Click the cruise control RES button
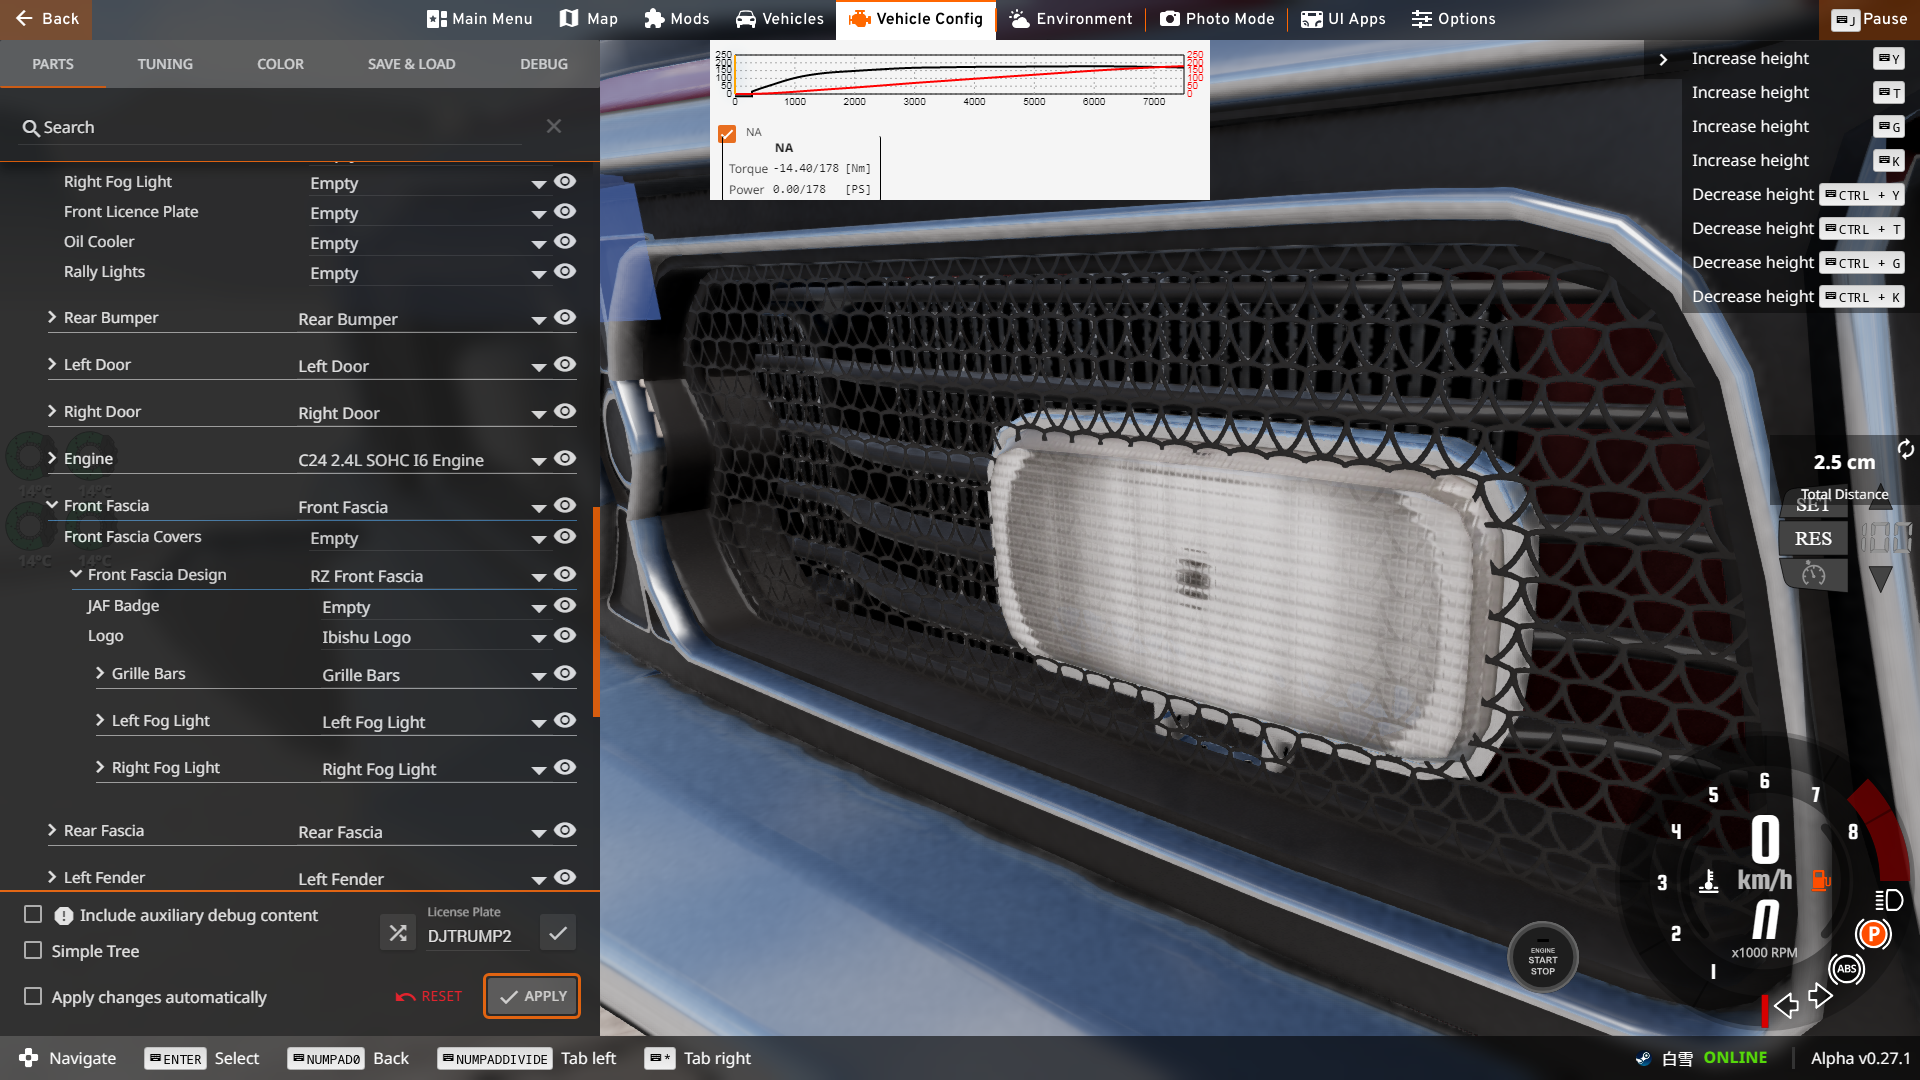The width and height of the screenshot is (1920, 1080). tap(1813, 539)
